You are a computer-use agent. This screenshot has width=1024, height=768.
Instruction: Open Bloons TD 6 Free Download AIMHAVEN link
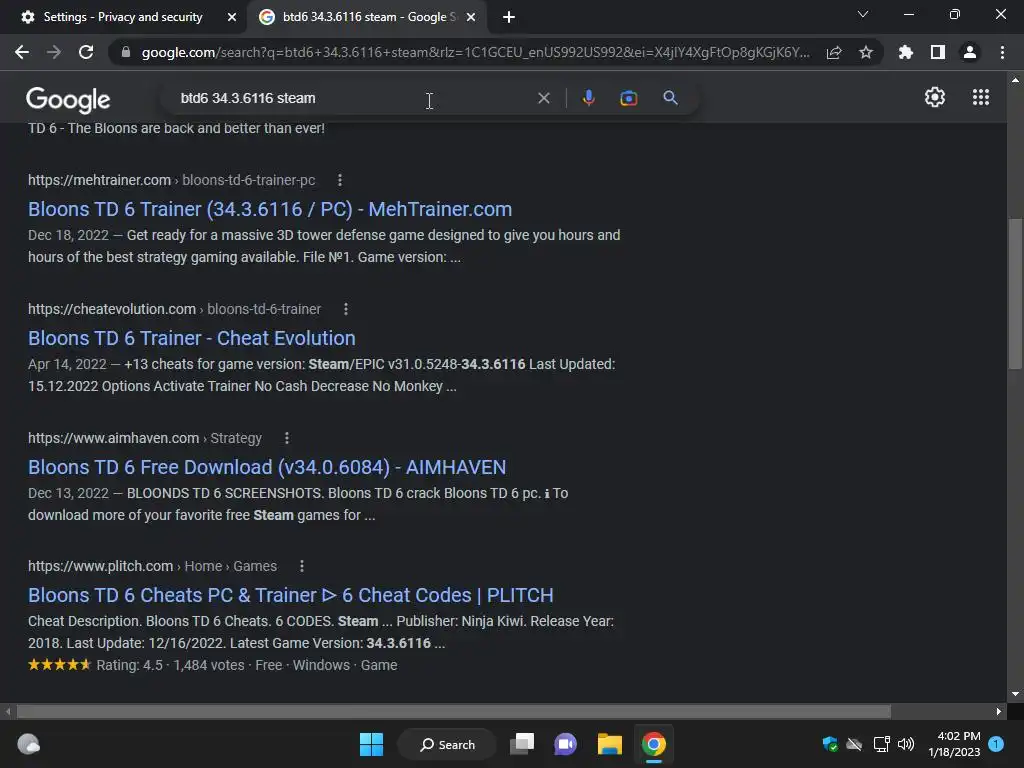(x=266, y=467)
